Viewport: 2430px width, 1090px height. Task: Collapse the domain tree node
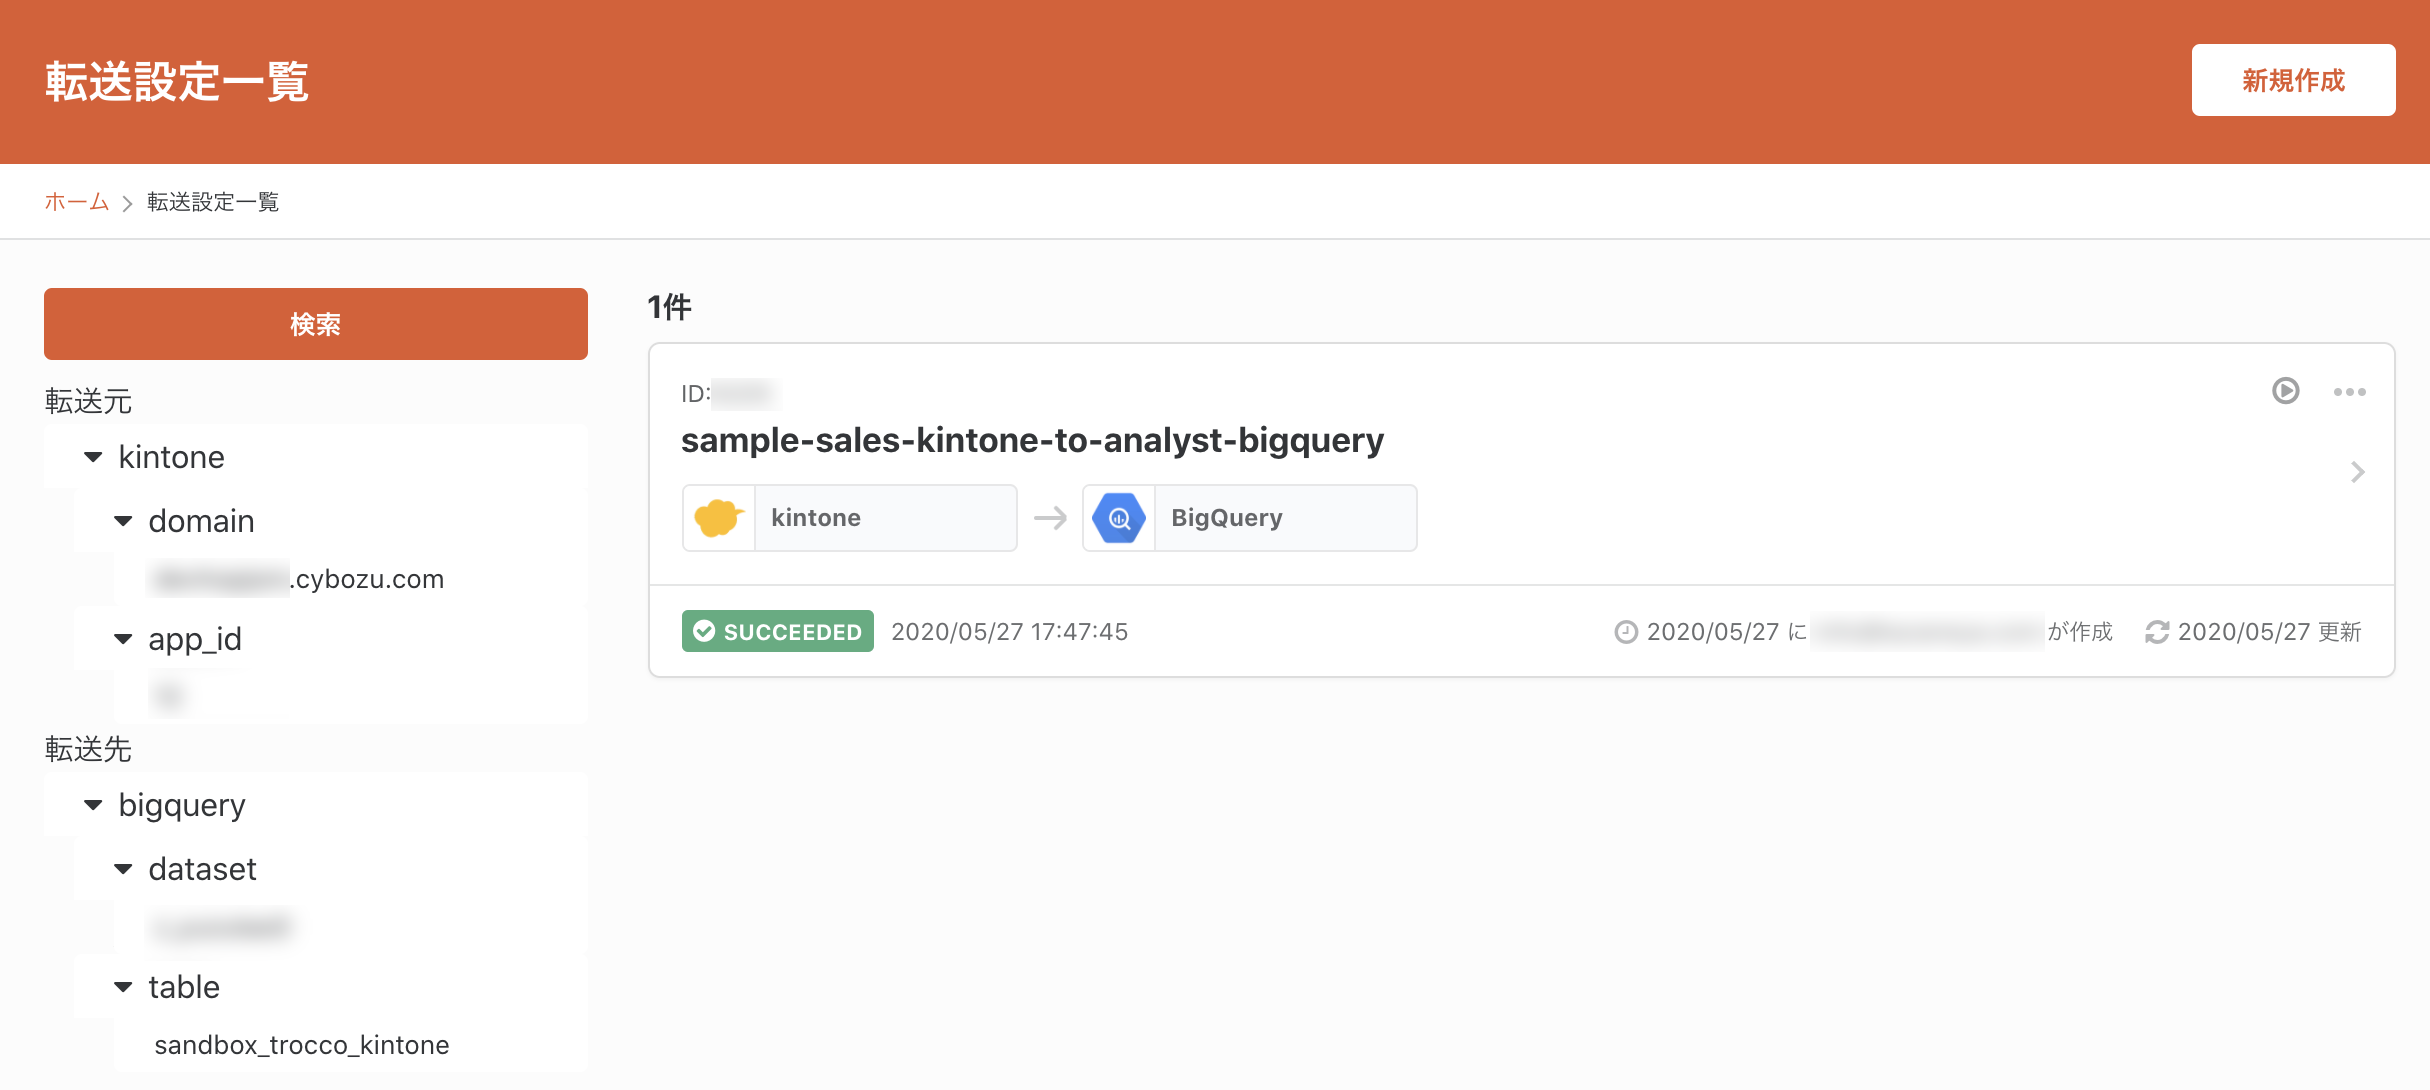[124, 521]
